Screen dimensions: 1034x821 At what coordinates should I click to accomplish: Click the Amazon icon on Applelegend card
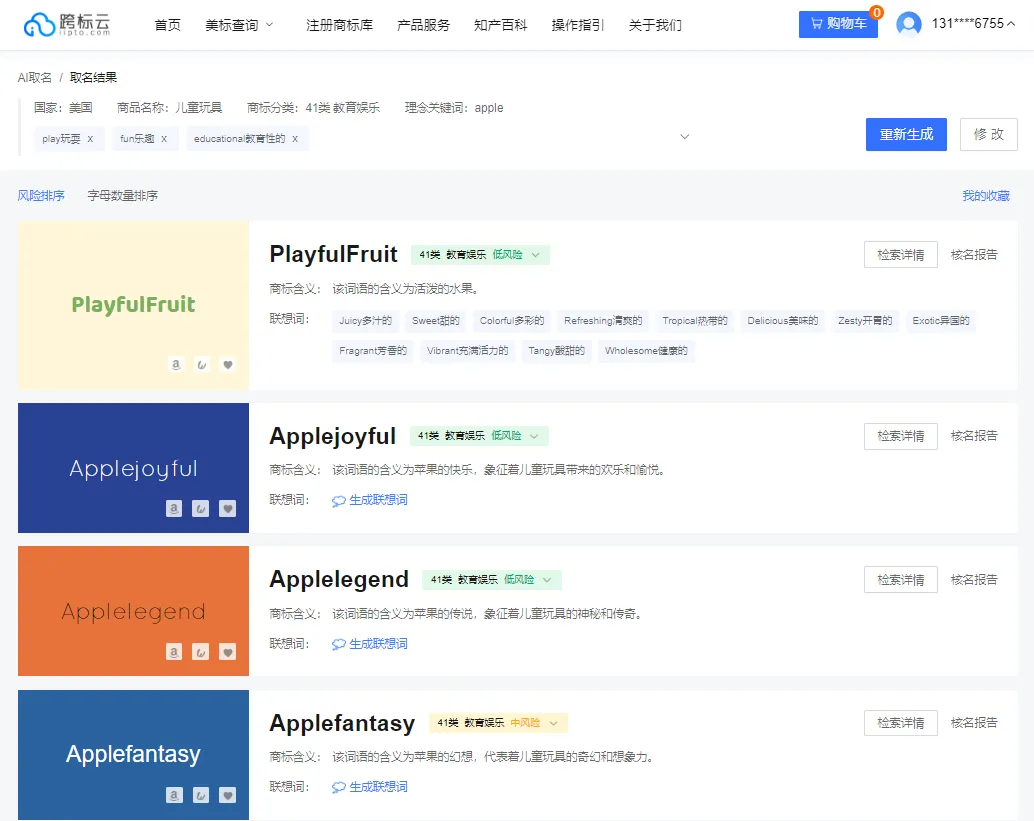174,652
